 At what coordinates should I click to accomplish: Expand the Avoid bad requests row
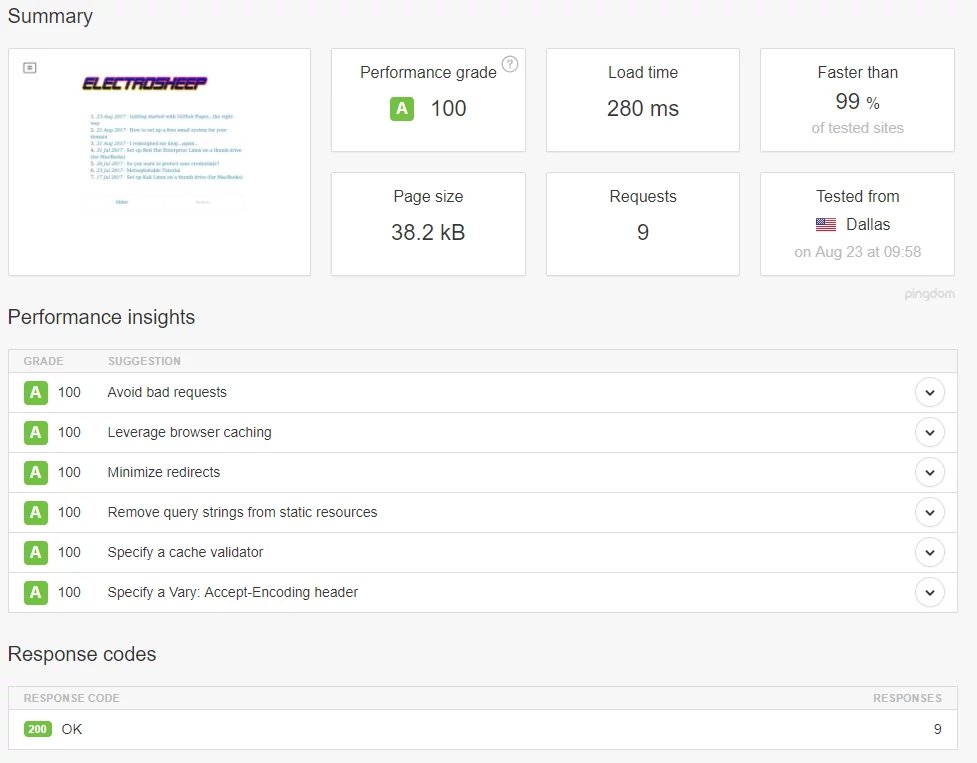(930, 392)
